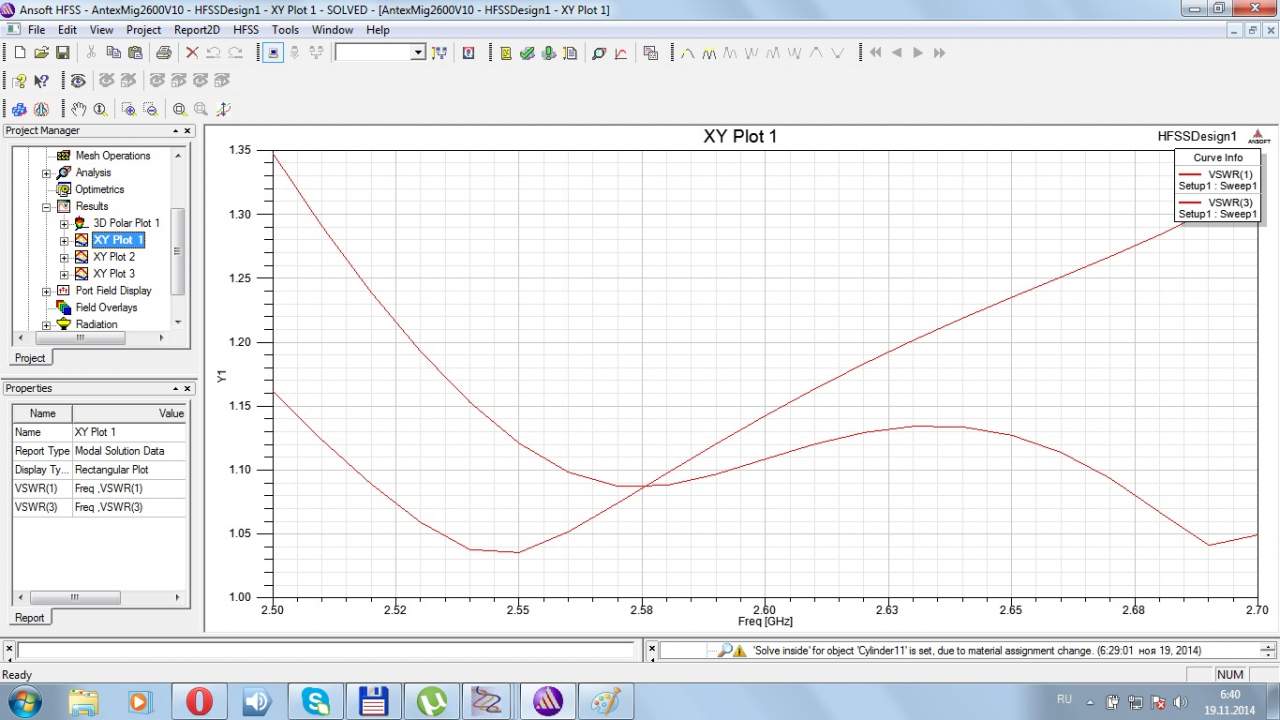Select the Pan hand tool
The width and height of the screenshot is (1280, 720).
tap(79, 109)
